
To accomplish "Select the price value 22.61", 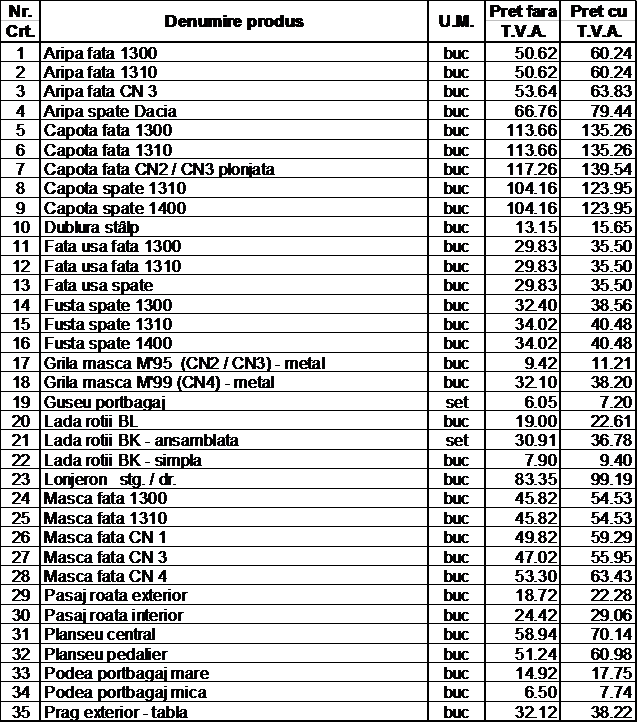I will tap(611, 421).
